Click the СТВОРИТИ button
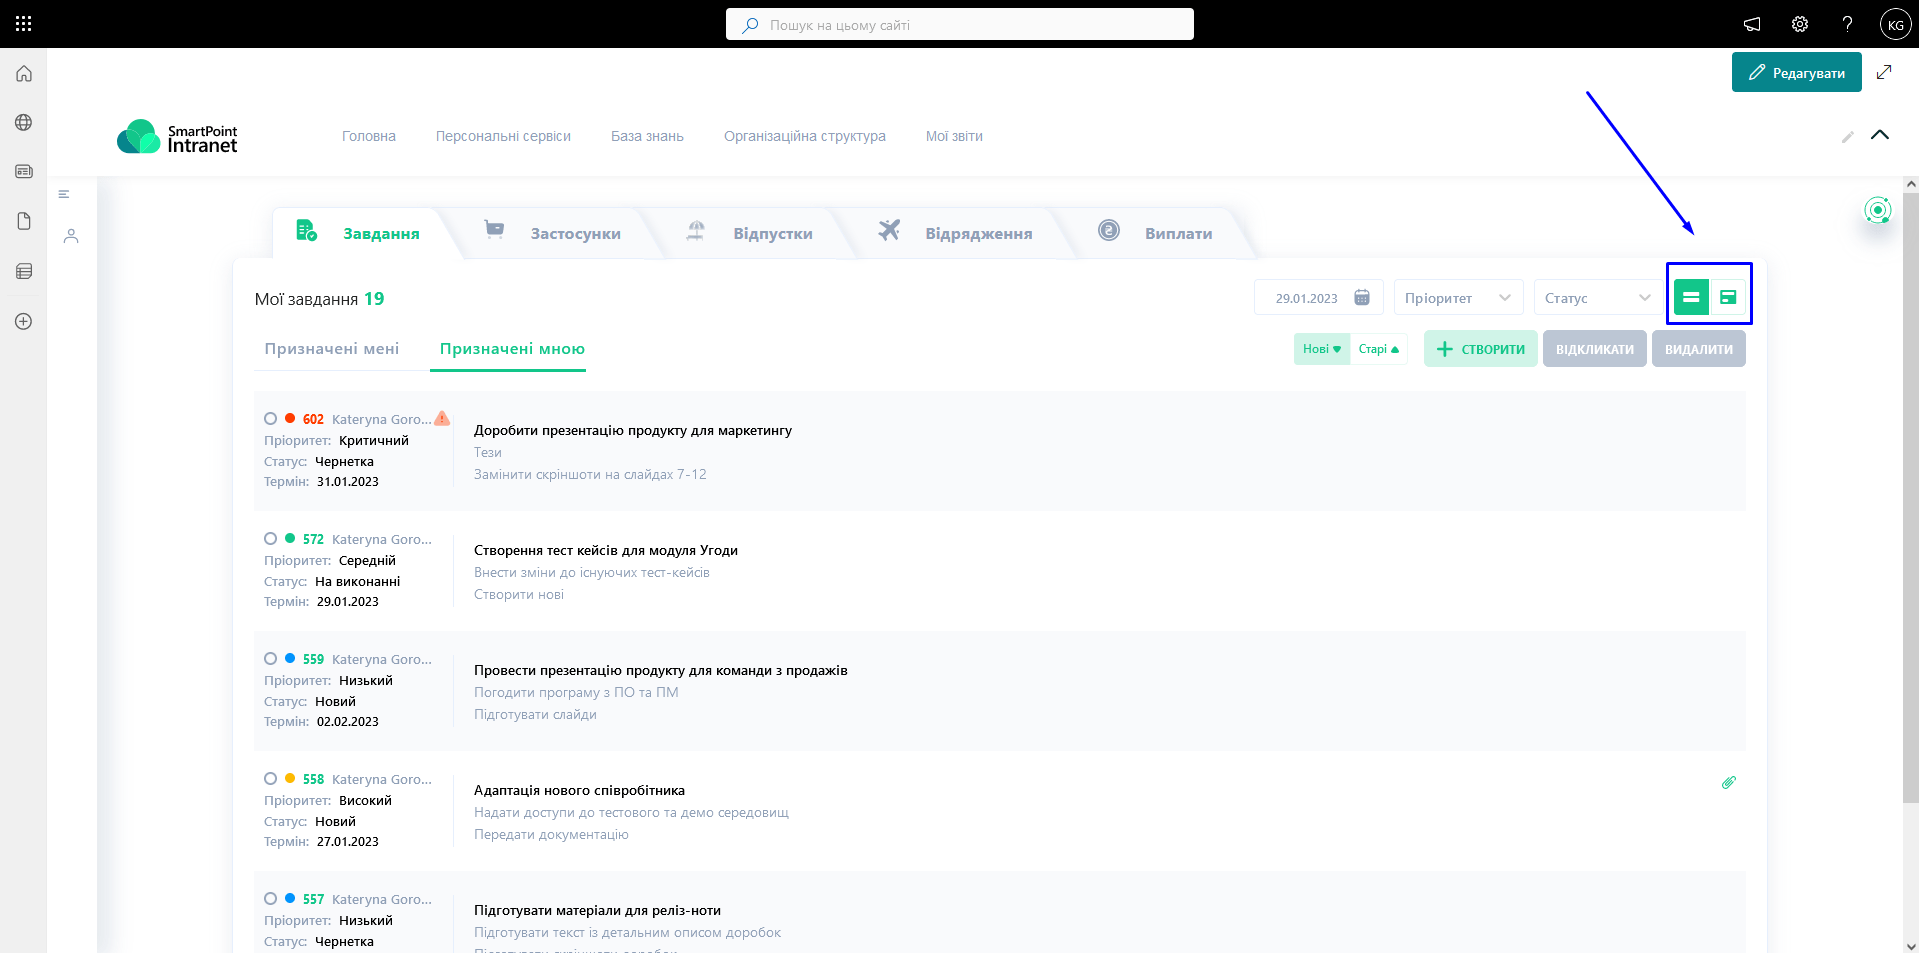 coord(1480,349)
